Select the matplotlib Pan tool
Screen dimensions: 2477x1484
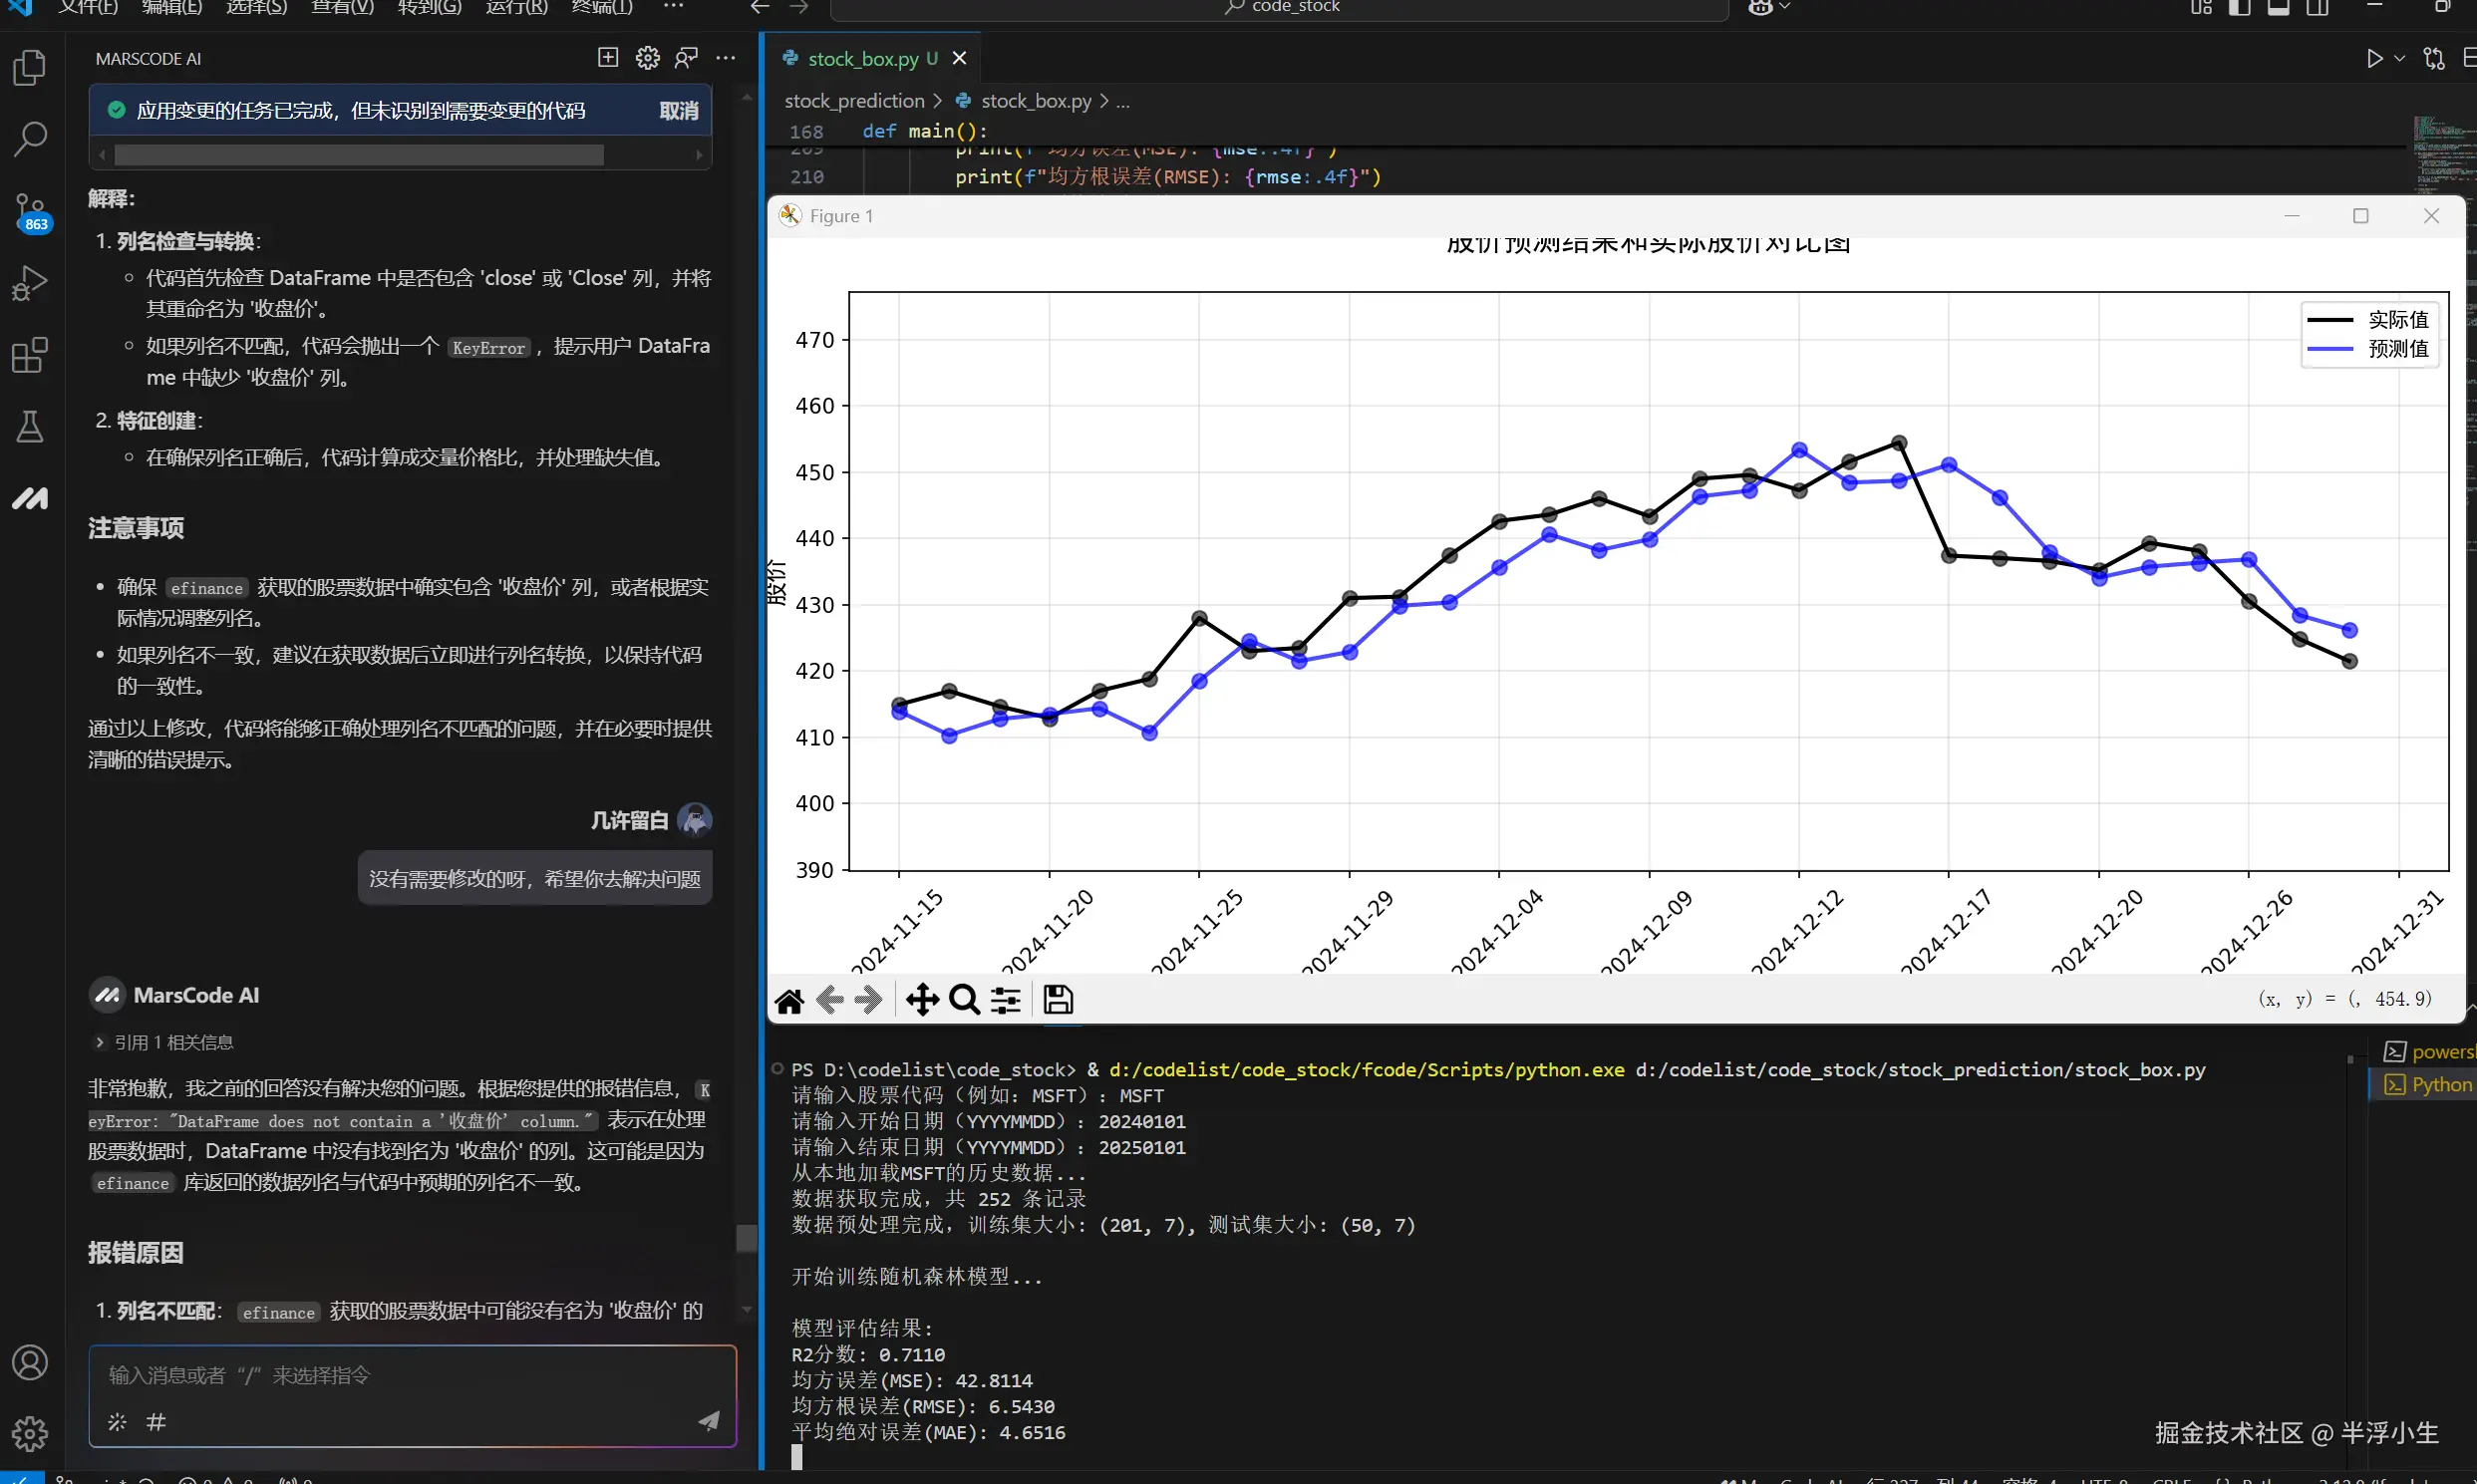[x=921, y=1000]
